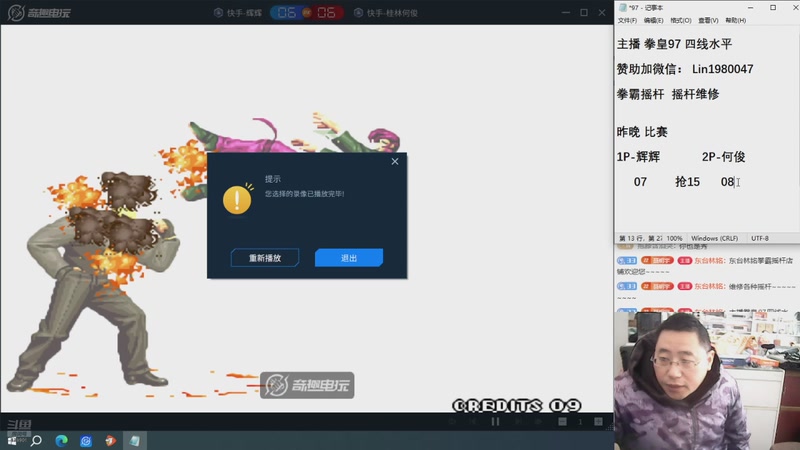Click the restart loop replay icon
The height and width of the screenshot is (450, 800).
(452, 421)
